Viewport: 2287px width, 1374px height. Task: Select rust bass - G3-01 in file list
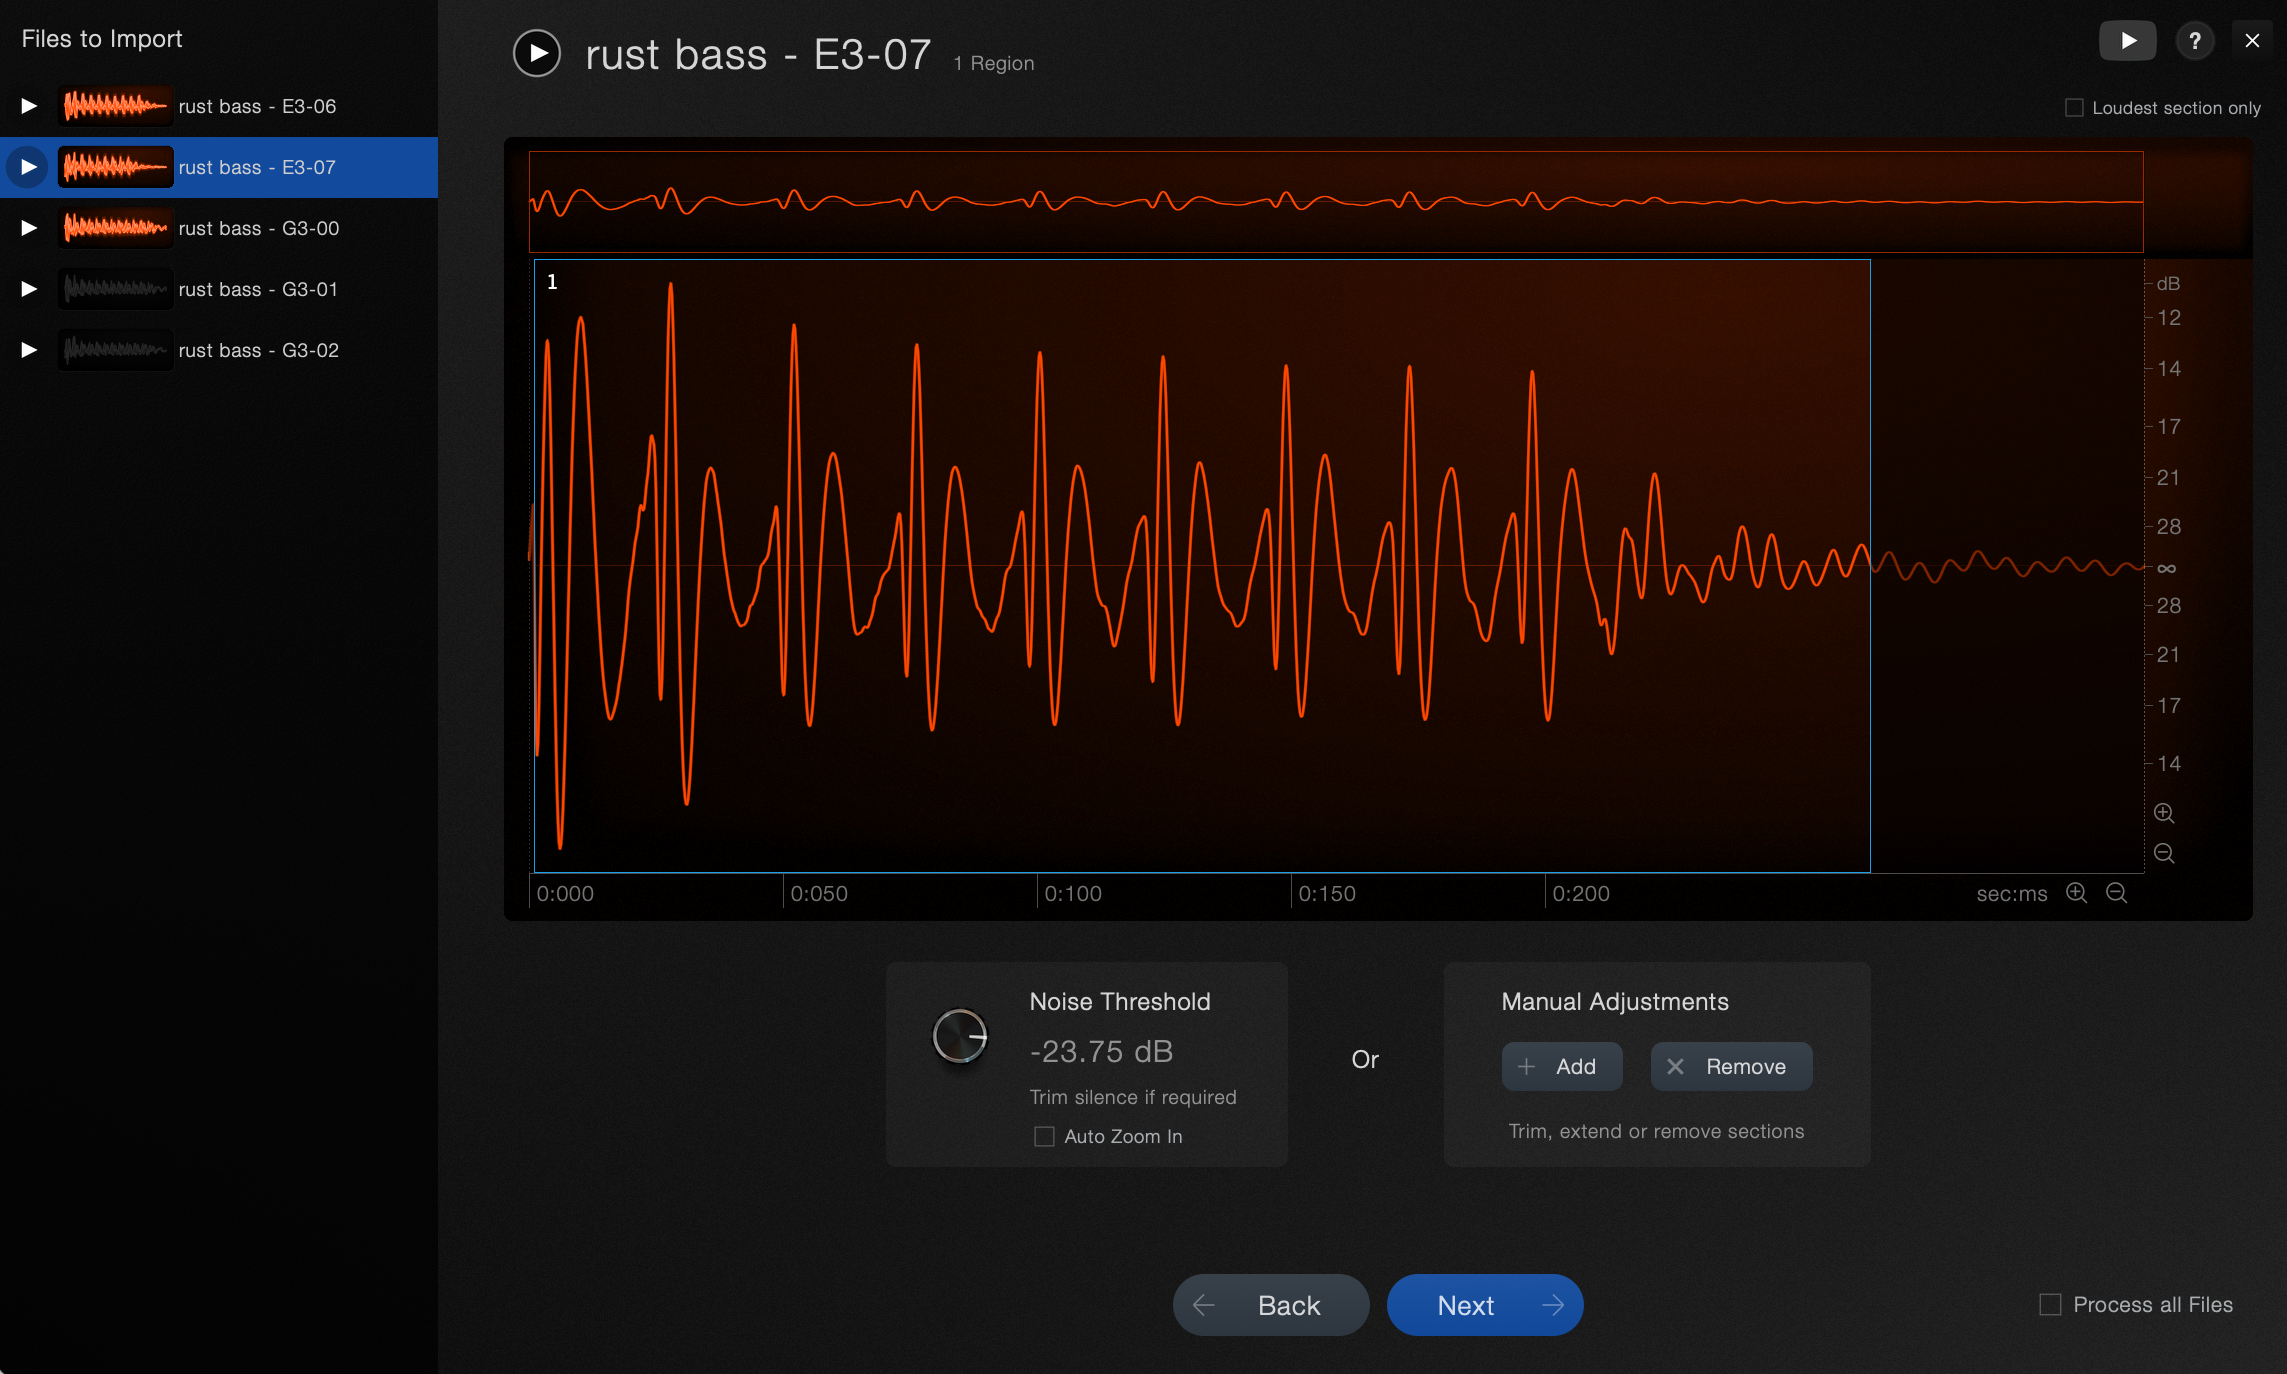click(258, 289)
